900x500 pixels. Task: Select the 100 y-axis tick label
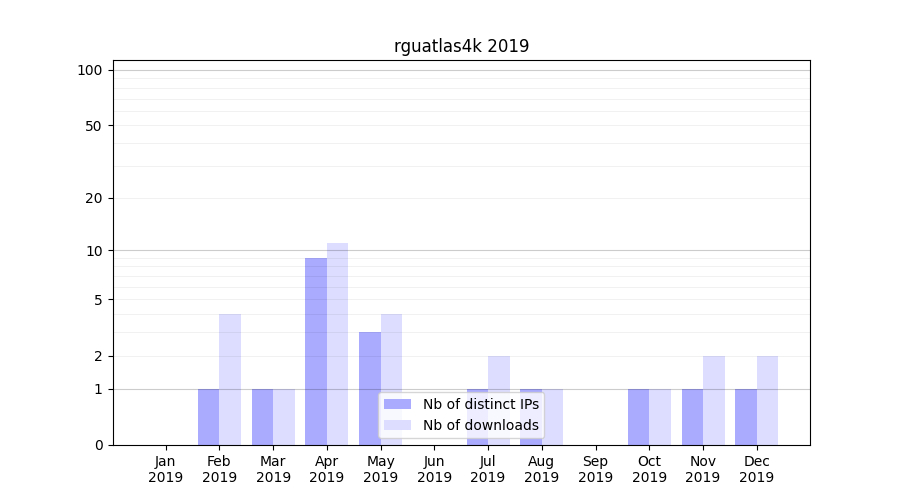[x=90, y=70]
